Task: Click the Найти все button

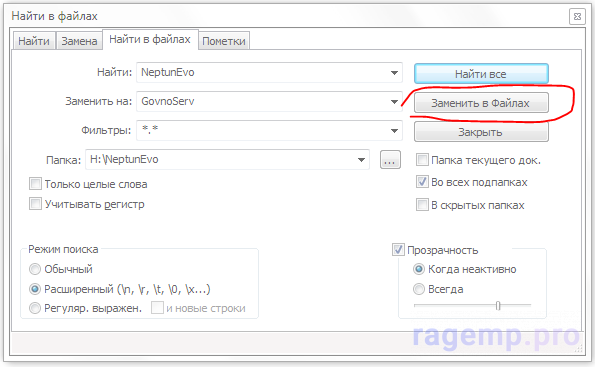Action: pyautogui.click(x=481, y=74)
